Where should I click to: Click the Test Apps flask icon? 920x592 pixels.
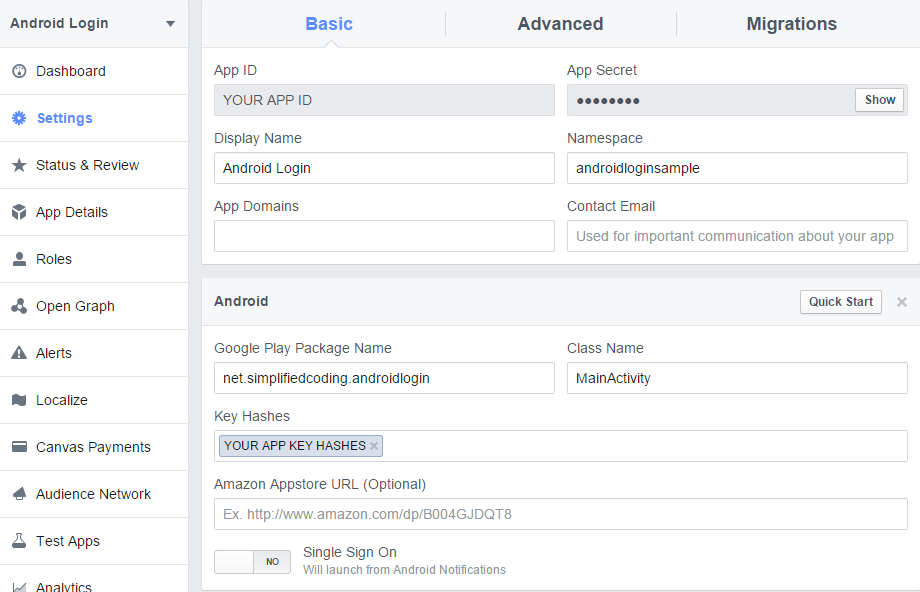(19, 540)
